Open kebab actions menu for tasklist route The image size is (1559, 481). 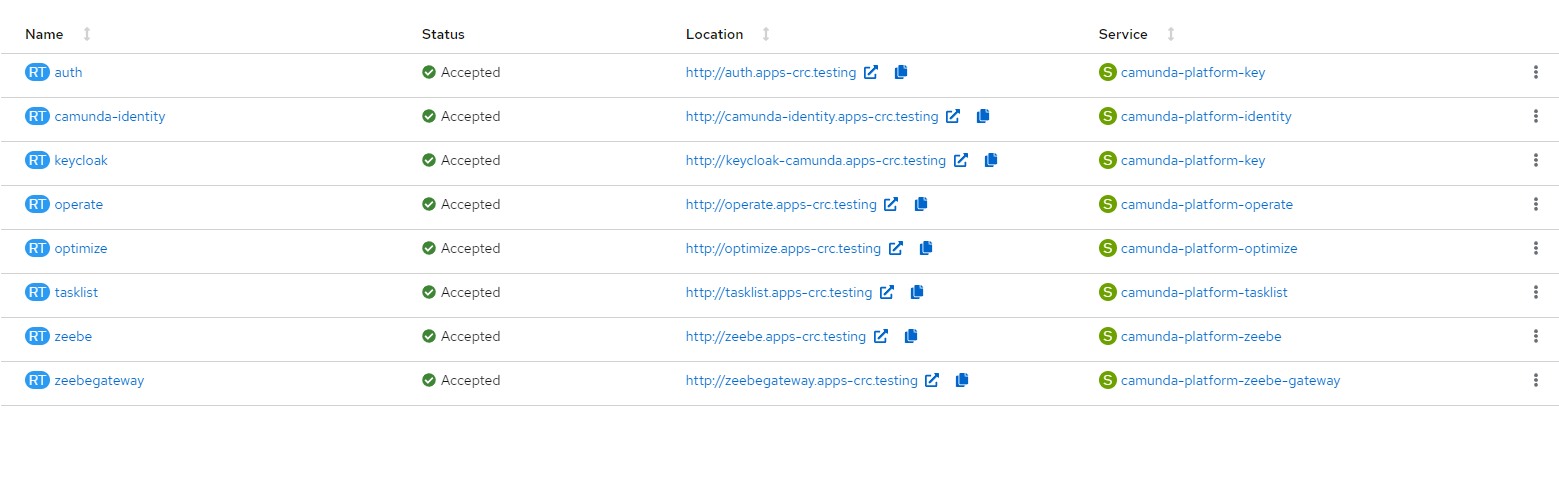click(x=1535, y=292)
